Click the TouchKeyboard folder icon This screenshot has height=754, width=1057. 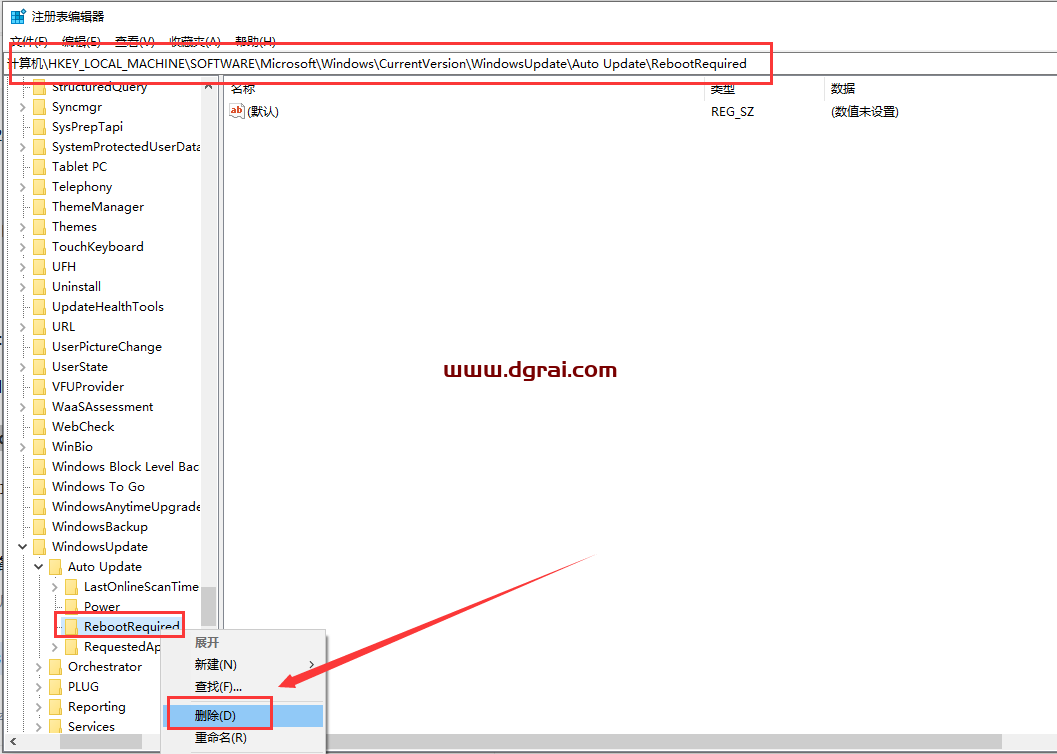point(39,247)
